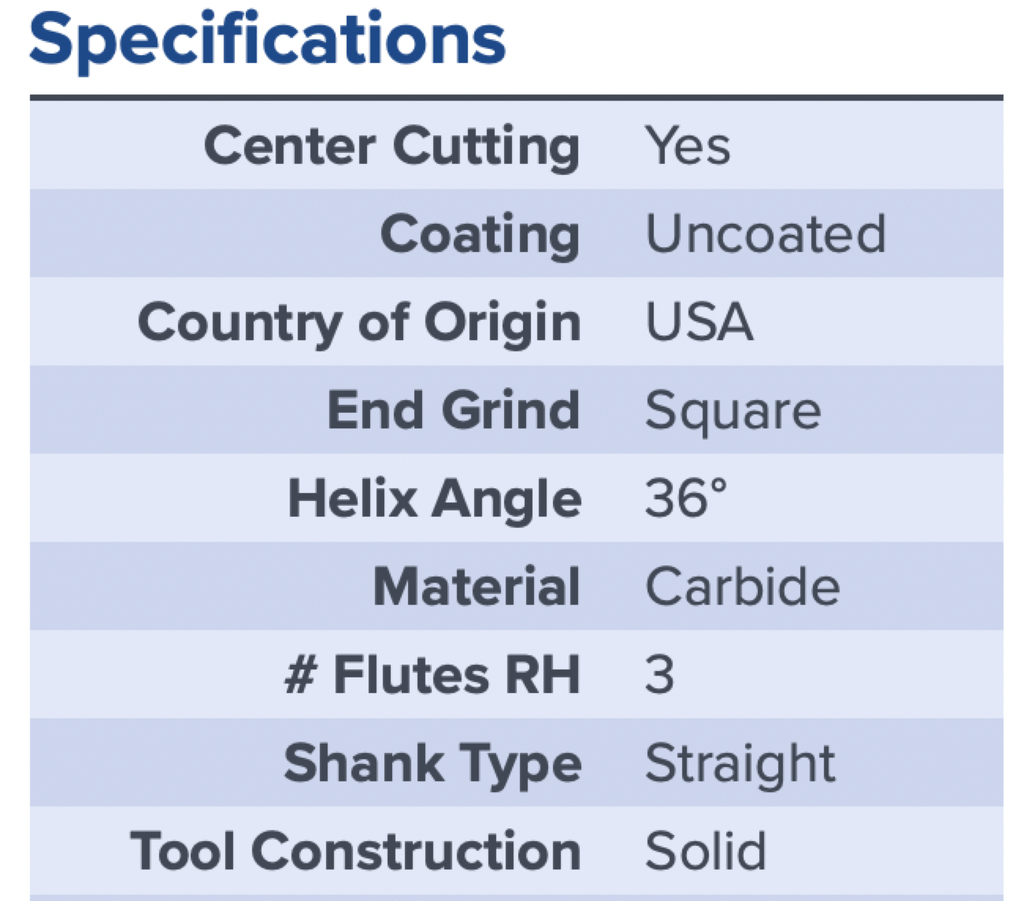The height and width of the screenshot is (901, 1024).
Task: Select the Shank Type label
Action: coord(432,765)
